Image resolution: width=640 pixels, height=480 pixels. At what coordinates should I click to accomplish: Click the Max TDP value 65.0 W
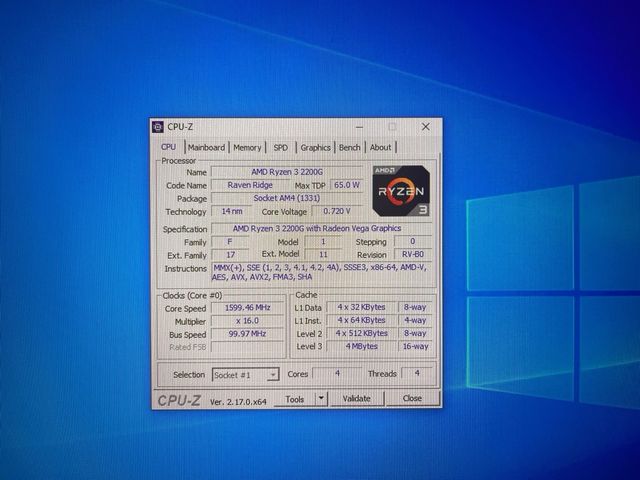(x=347, y=185)
